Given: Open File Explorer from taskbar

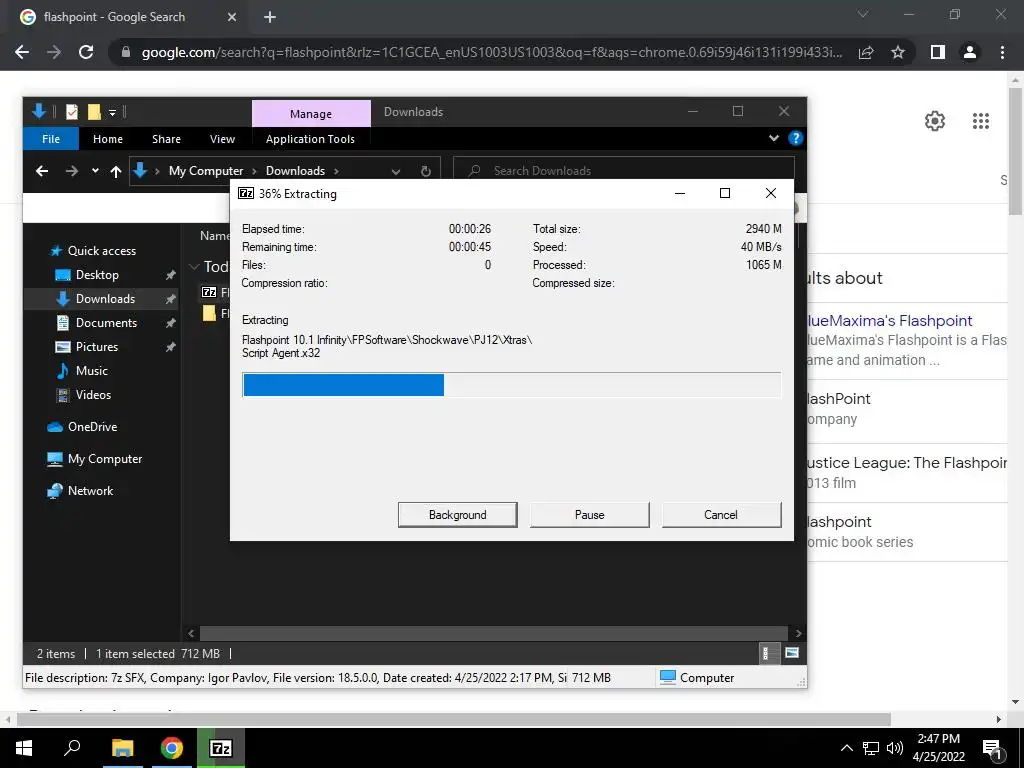Looking at the screenshot, I should [x=122, y=748].
